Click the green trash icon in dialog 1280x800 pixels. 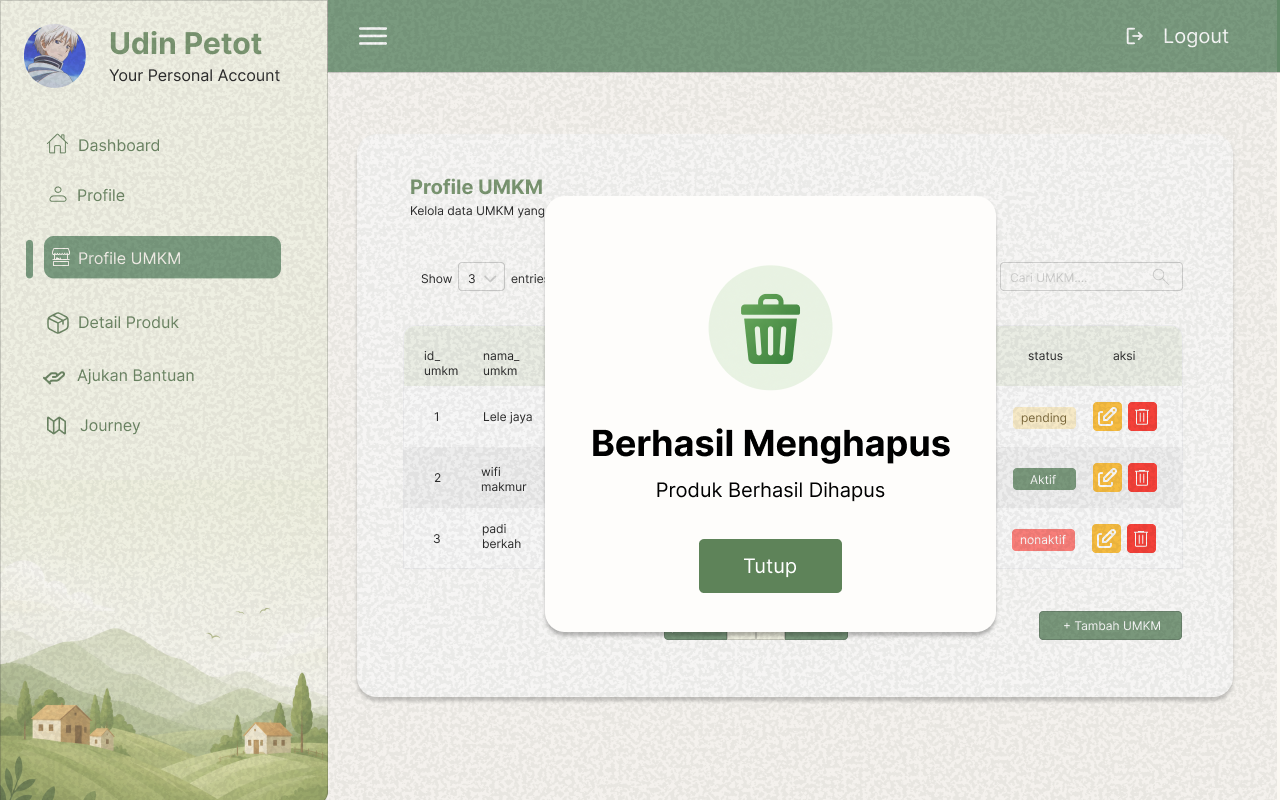tap(770, 329)
